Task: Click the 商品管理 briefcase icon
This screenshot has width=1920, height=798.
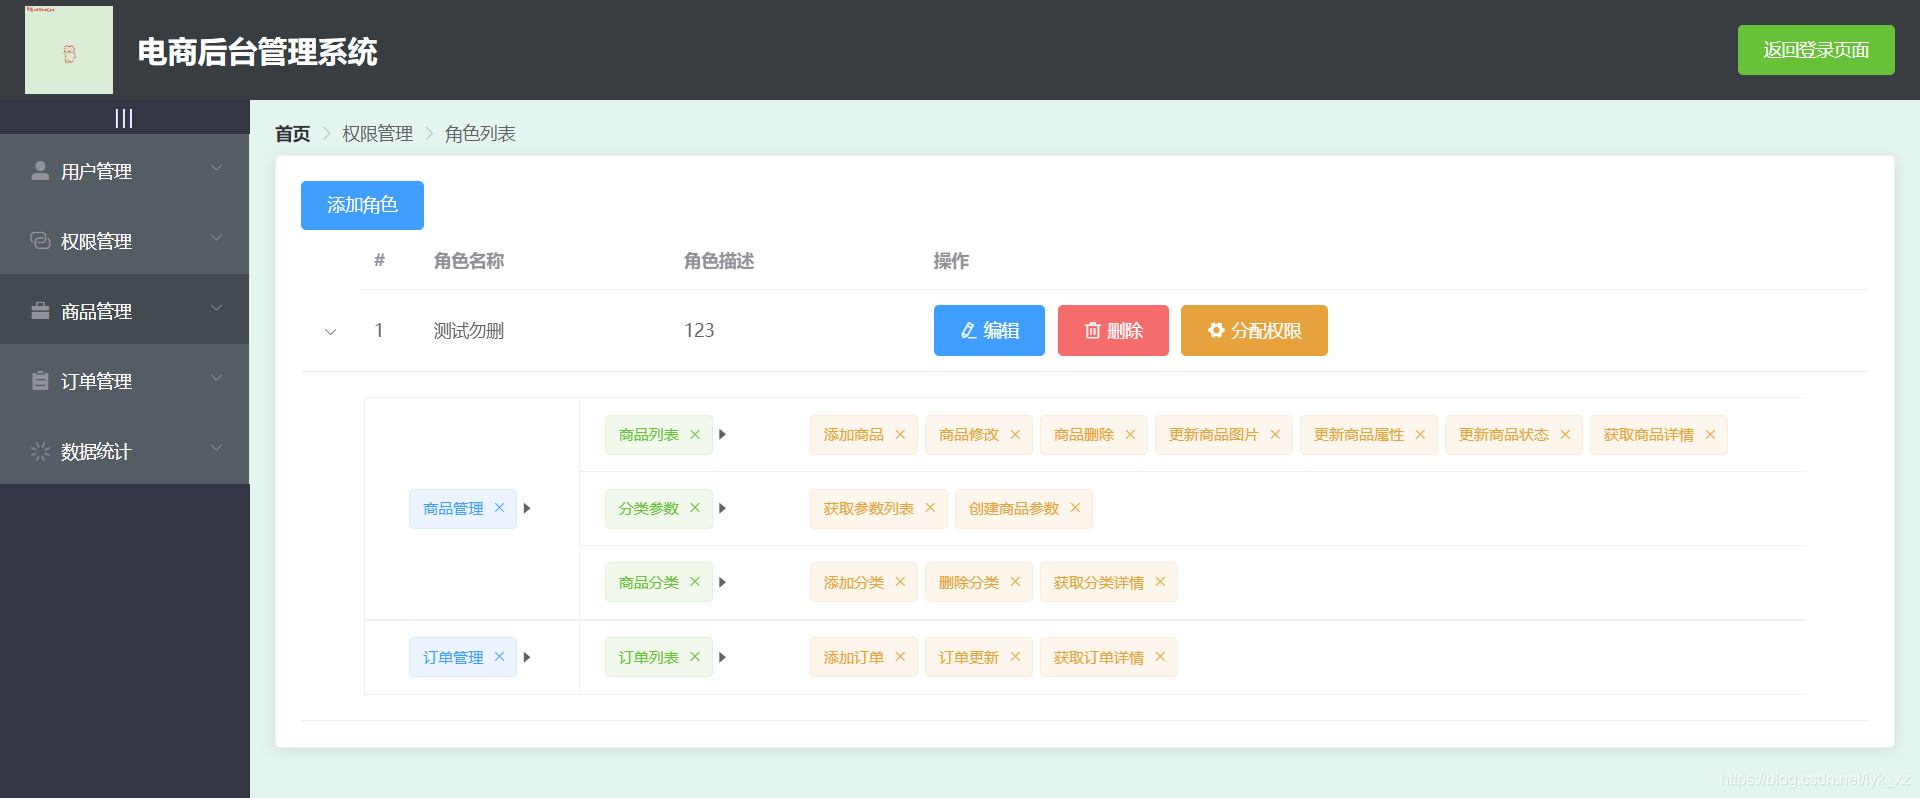Action: 40,310
